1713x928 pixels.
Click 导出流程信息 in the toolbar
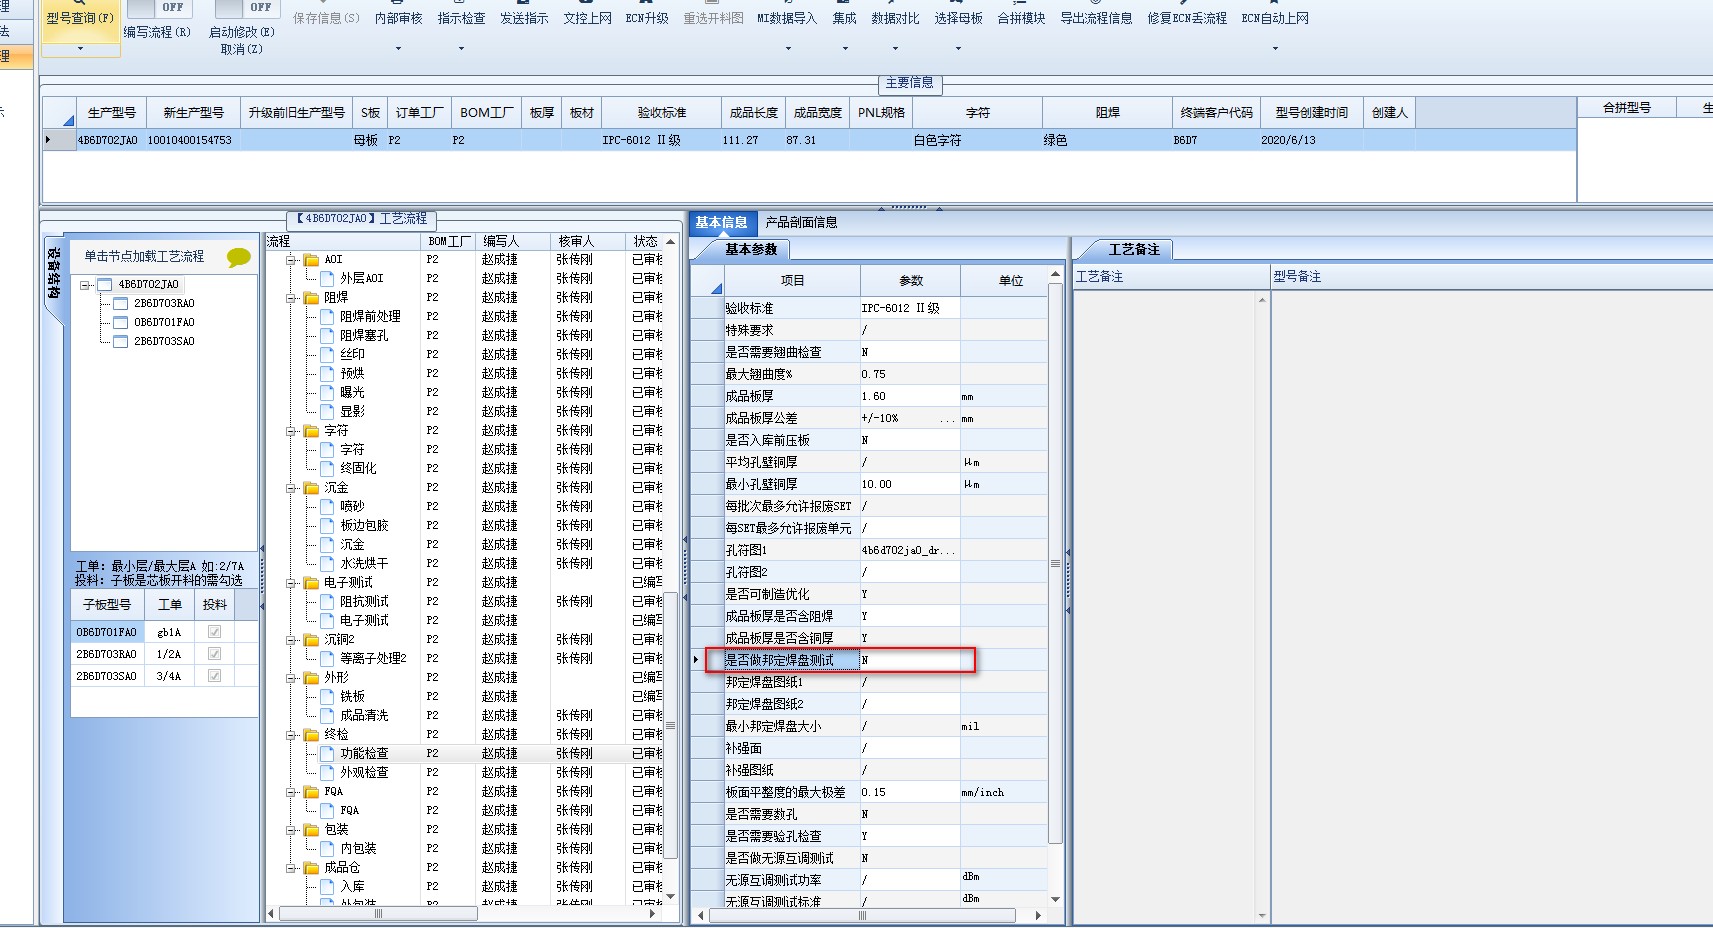click(1096, 18)
